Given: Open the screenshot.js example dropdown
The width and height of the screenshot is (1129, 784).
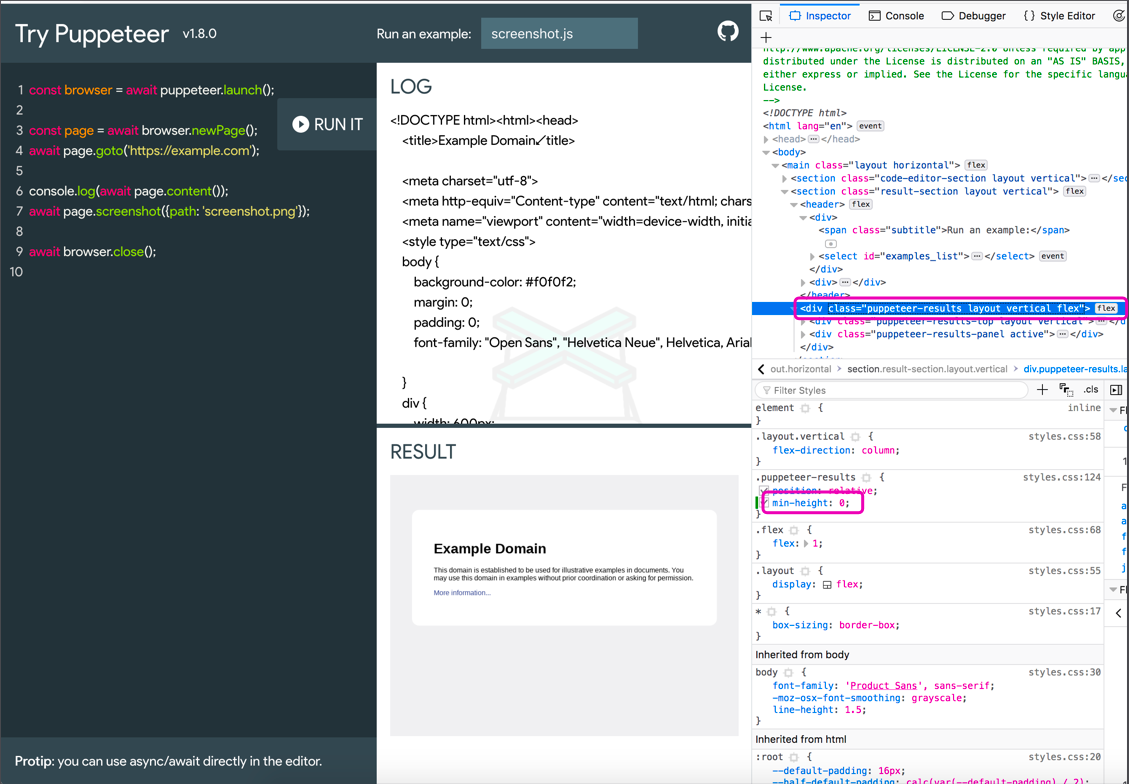Looking at the screenshot, I should (x=559, y=34).
